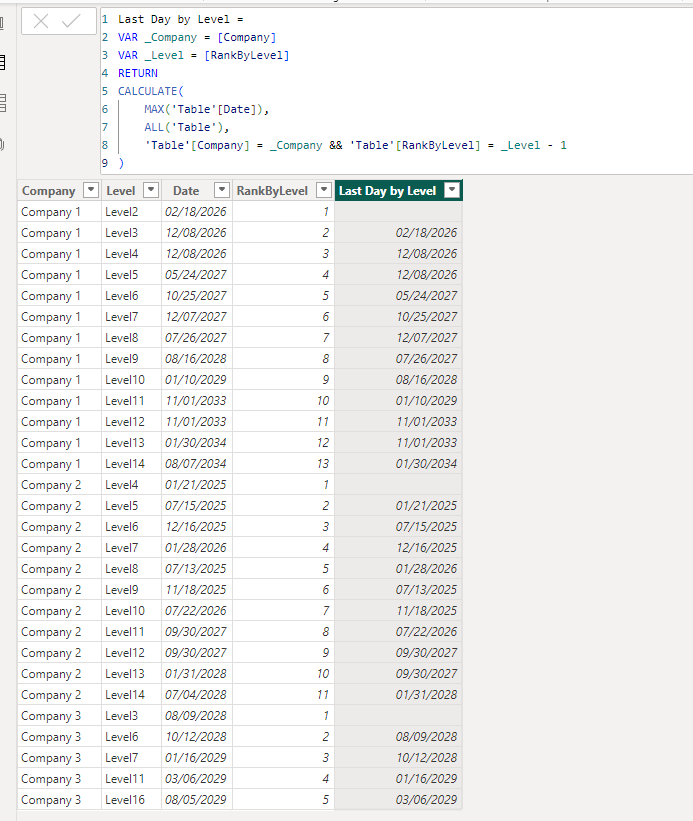This screenshot has width=693, height=821.
Task: Click formula line 1 'Last Day by Level ='
Action: (x=181, y=19)
